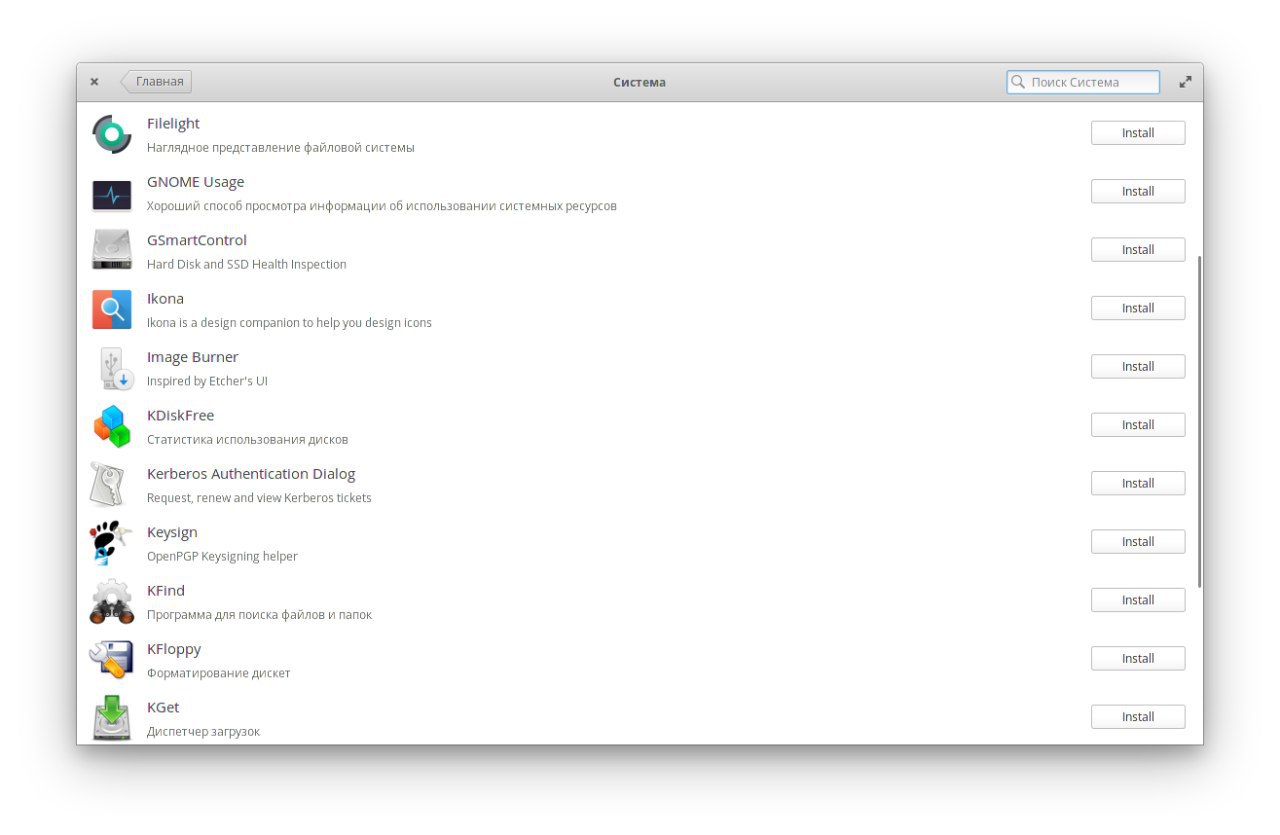Click the Image Burner USB icon
The width and height of the screenshot is (1280, 835).
pyautogui.click(x=114, y=368)
